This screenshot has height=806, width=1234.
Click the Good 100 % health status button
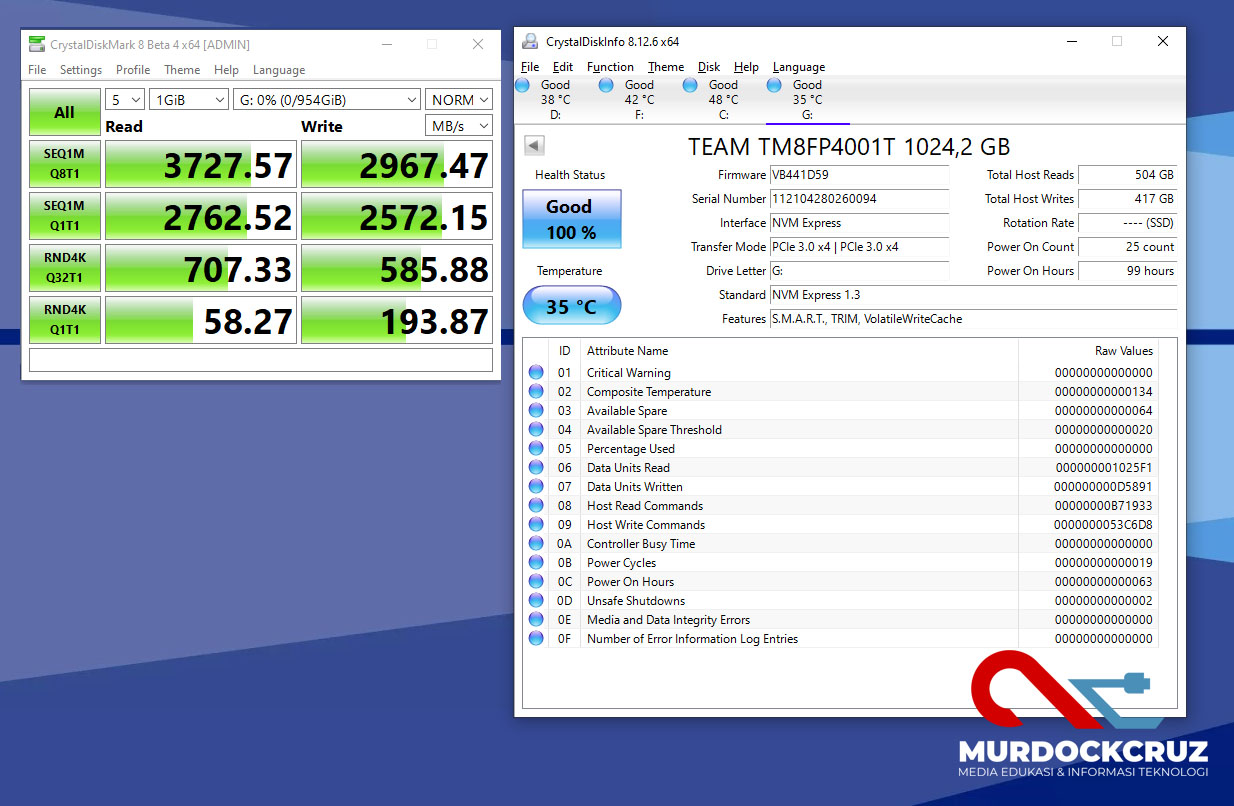point(571,219)
